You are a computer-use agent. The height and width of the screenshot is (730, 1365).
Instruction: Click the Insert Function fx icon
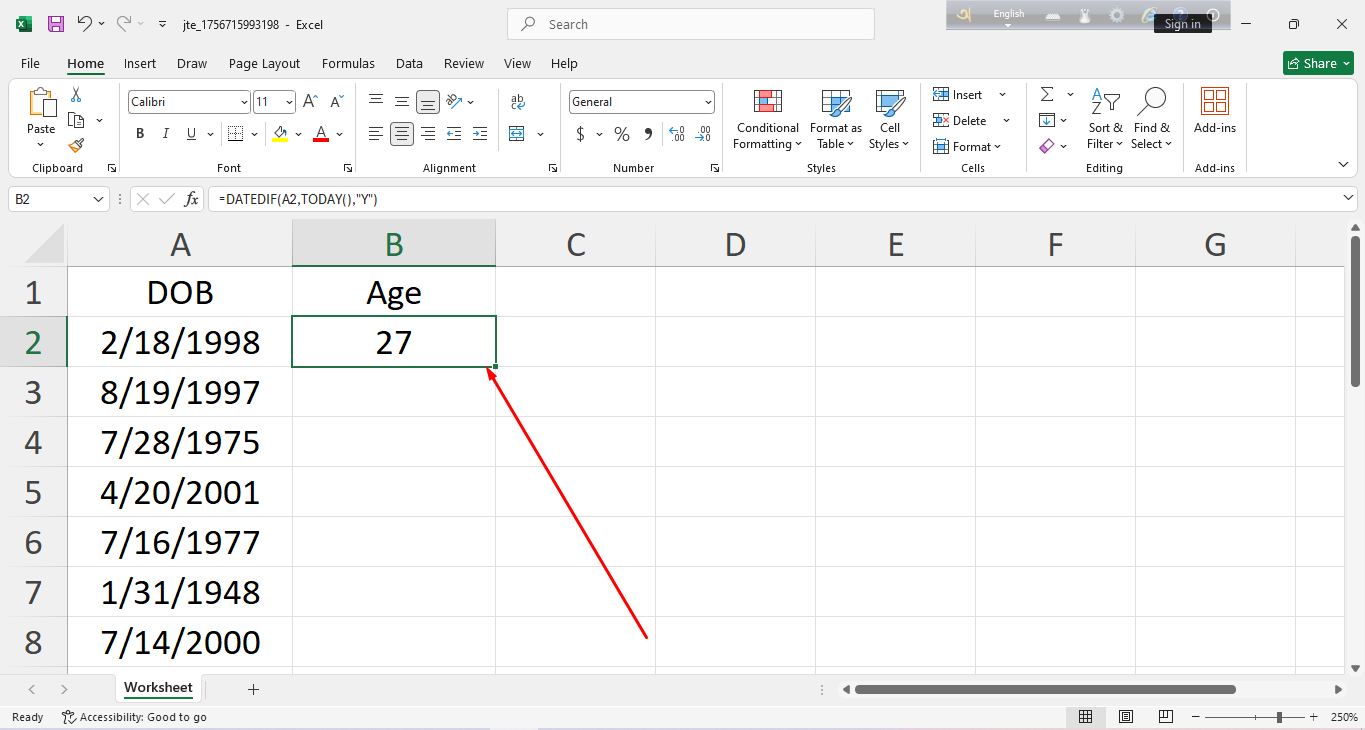click(x=192, y=199)
